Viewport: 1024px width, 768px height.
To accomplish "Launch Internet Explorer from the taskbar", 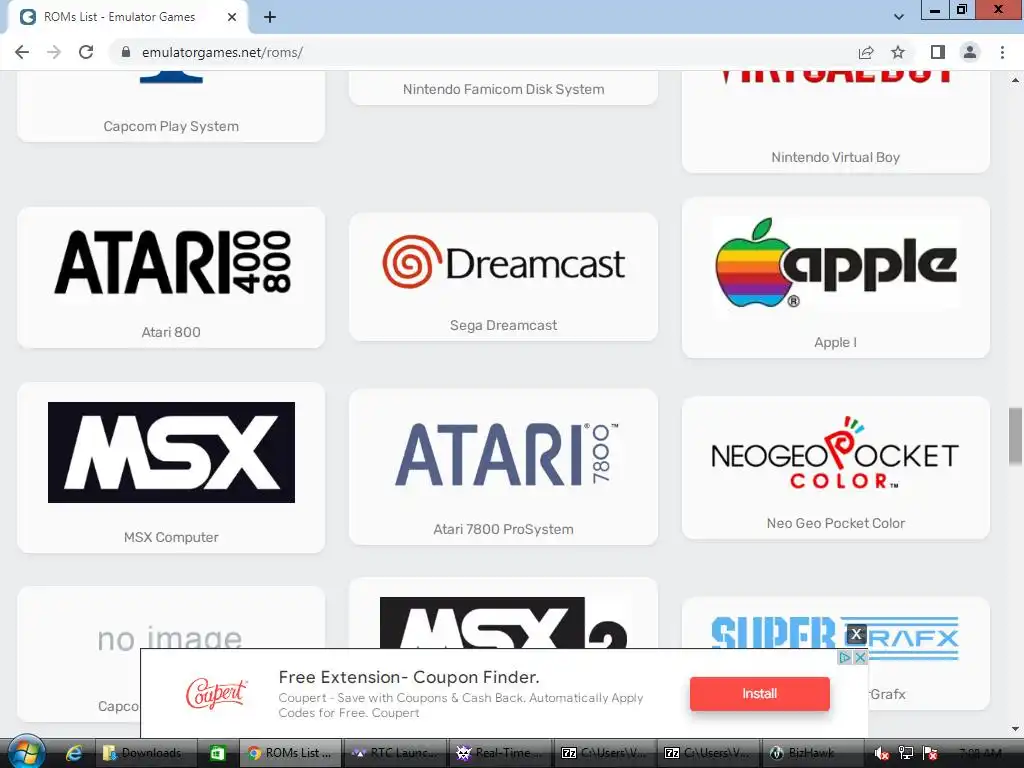I will coord(74,753).
